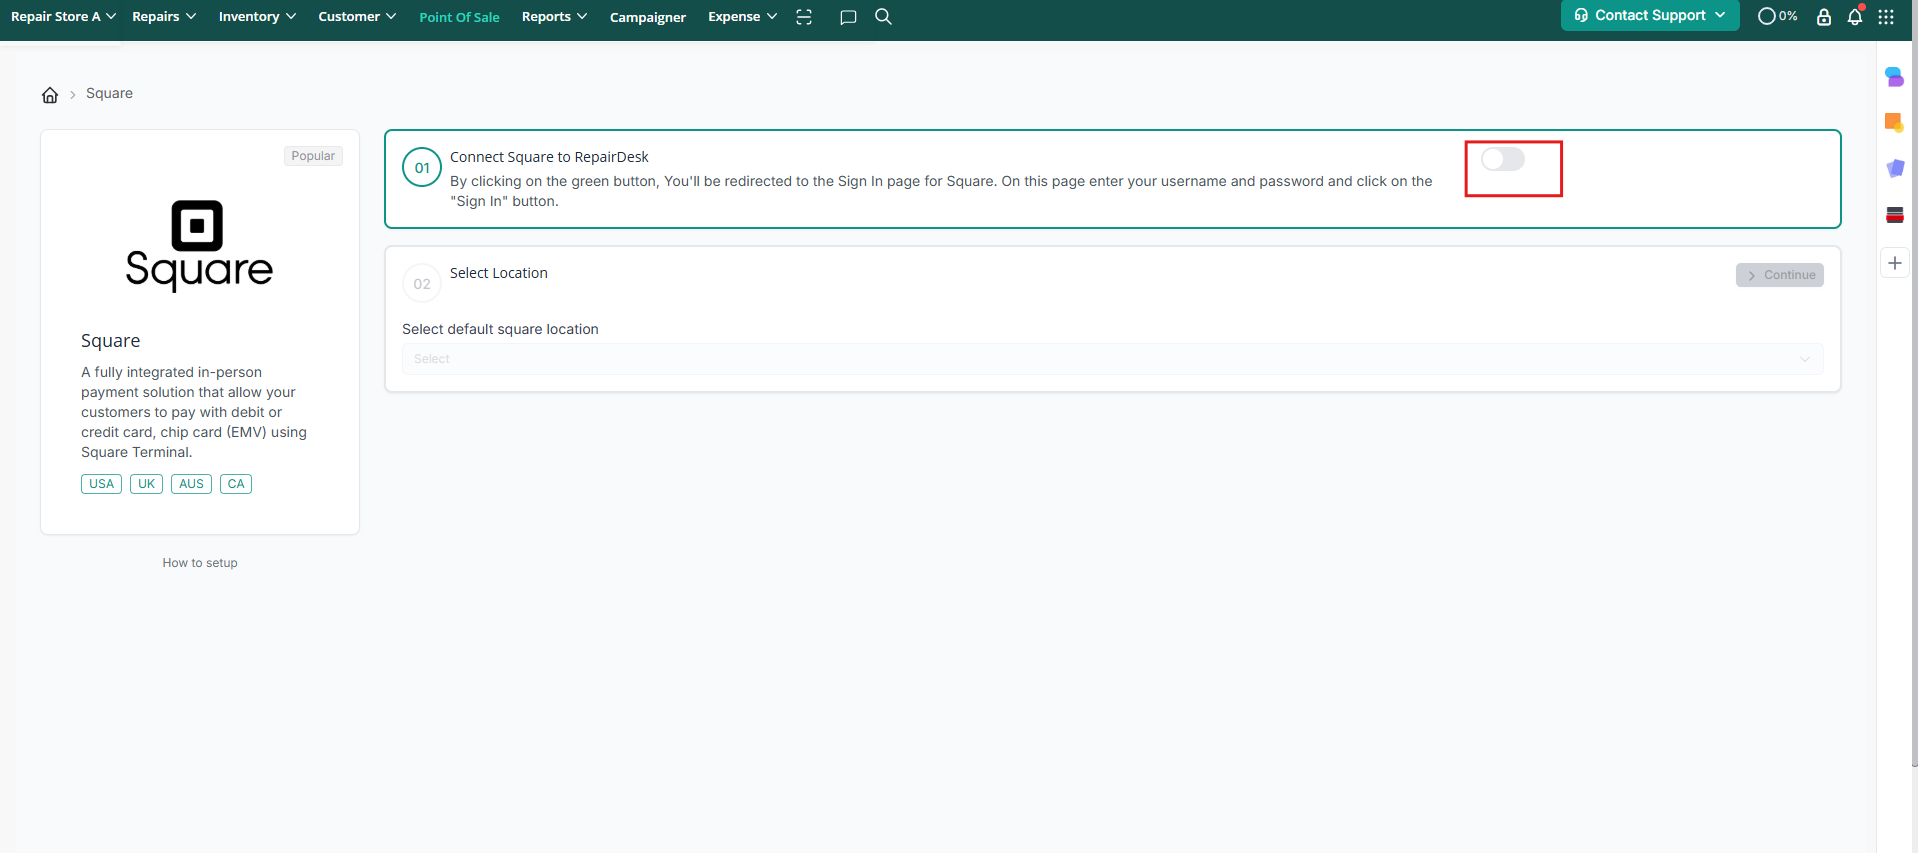
Task: Open the apps grid icon
Action: 1886,17
